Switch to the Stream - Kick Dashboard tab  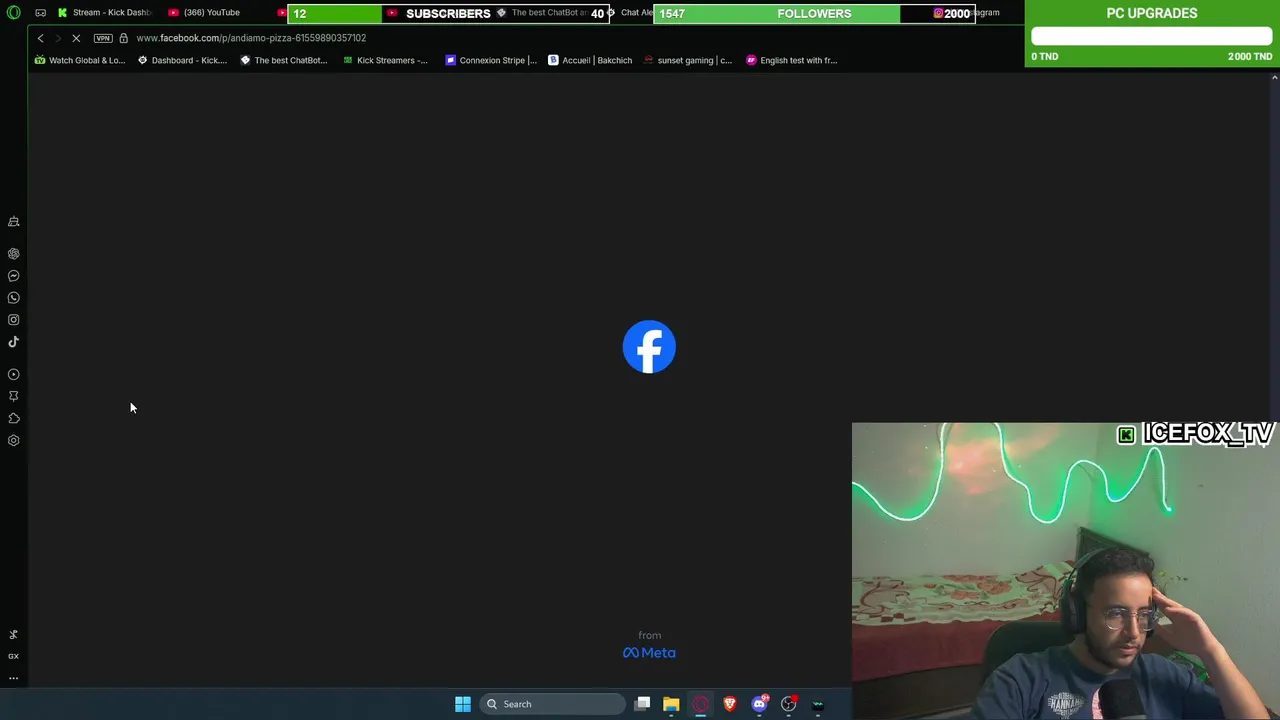[x=105, y=12]
